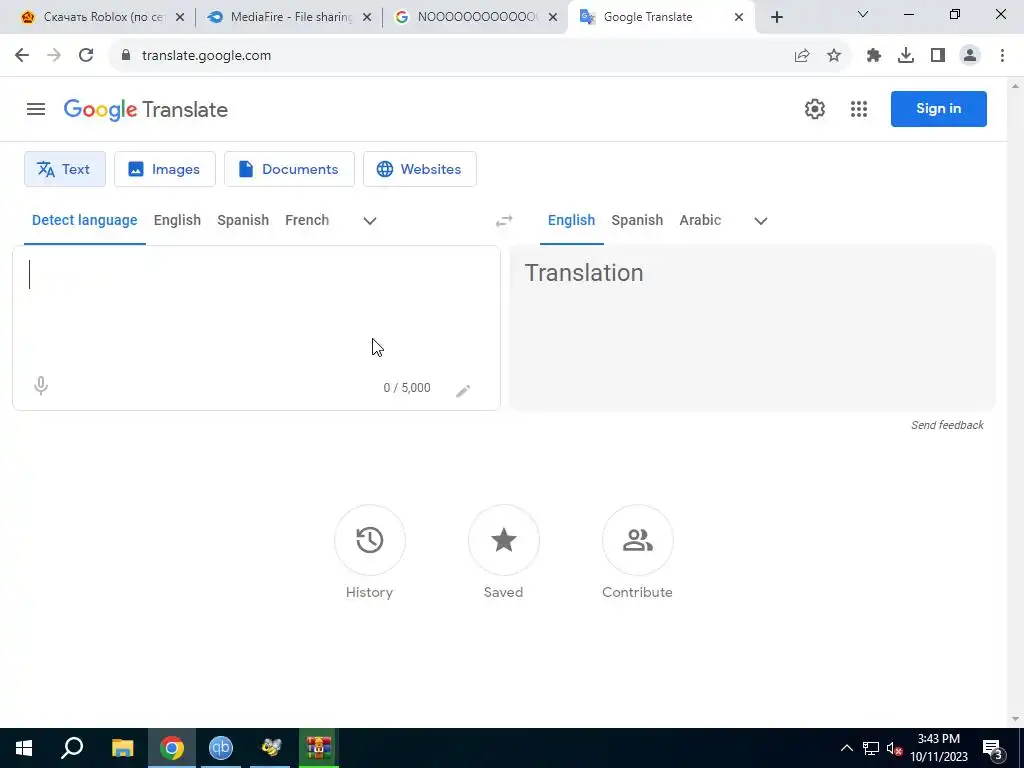Toggle Chrome side panel
Image resolution: width=1024 pixels, height=768 pixels.
coord(938,56)
